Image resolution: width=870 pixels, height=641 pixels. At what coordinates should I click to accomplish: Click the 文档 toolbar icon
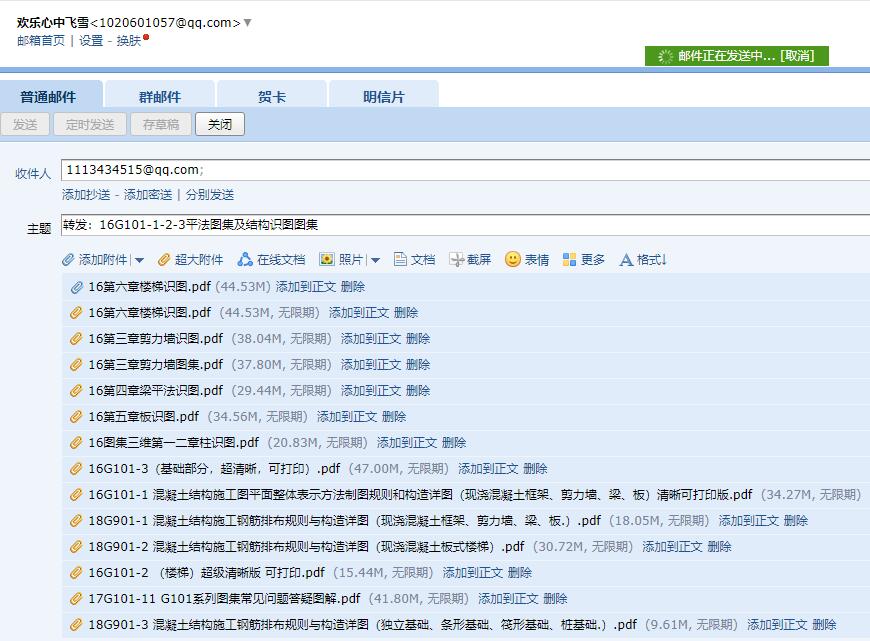point(400,260)
